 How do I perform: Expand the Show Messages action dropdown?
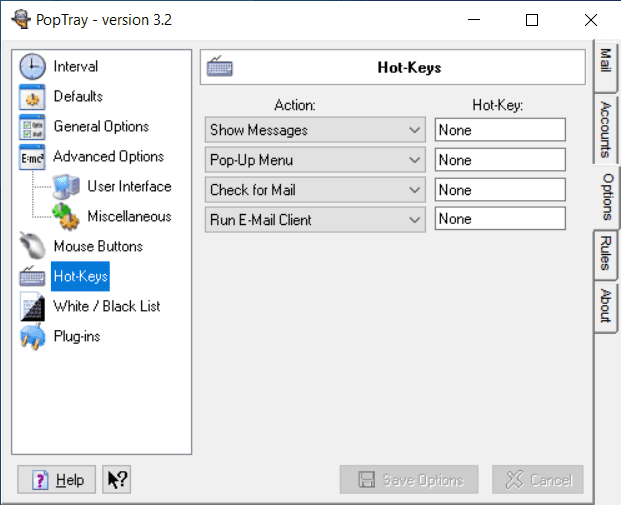pos(416,130)
